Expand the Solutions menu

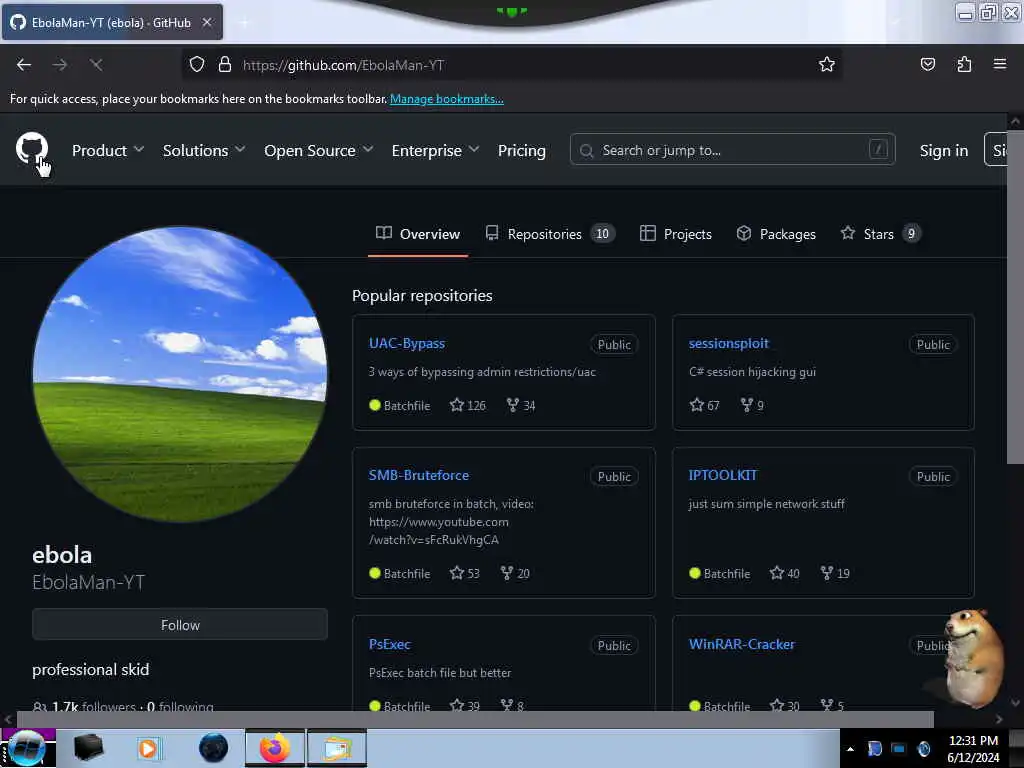[x=204, y=151]
